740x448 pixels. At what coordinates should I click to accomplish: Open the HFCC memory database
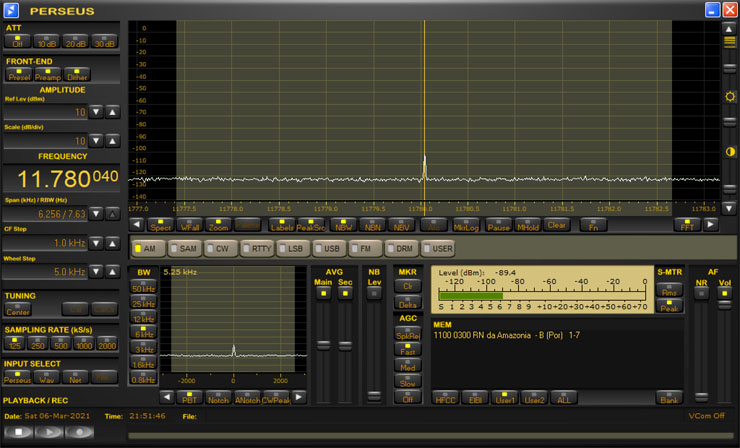(445, 397)
